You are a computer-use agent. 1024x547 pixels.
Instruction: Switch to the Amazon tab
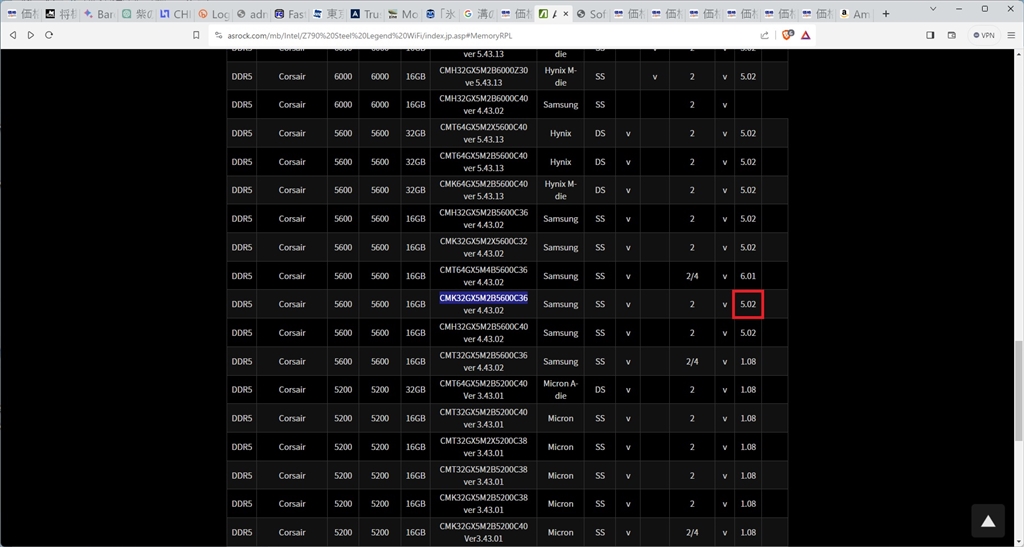point(855,14)
